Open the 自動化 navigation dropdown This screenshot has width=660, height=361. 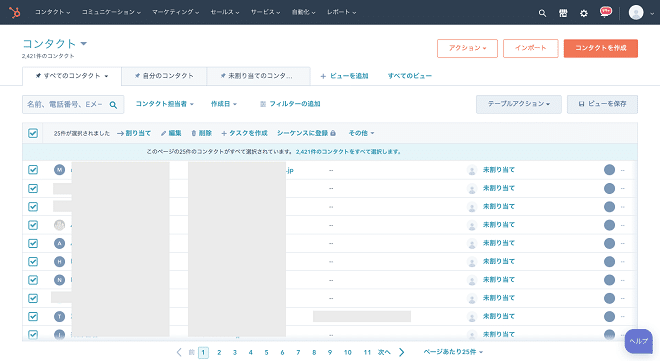click(303, 12)
